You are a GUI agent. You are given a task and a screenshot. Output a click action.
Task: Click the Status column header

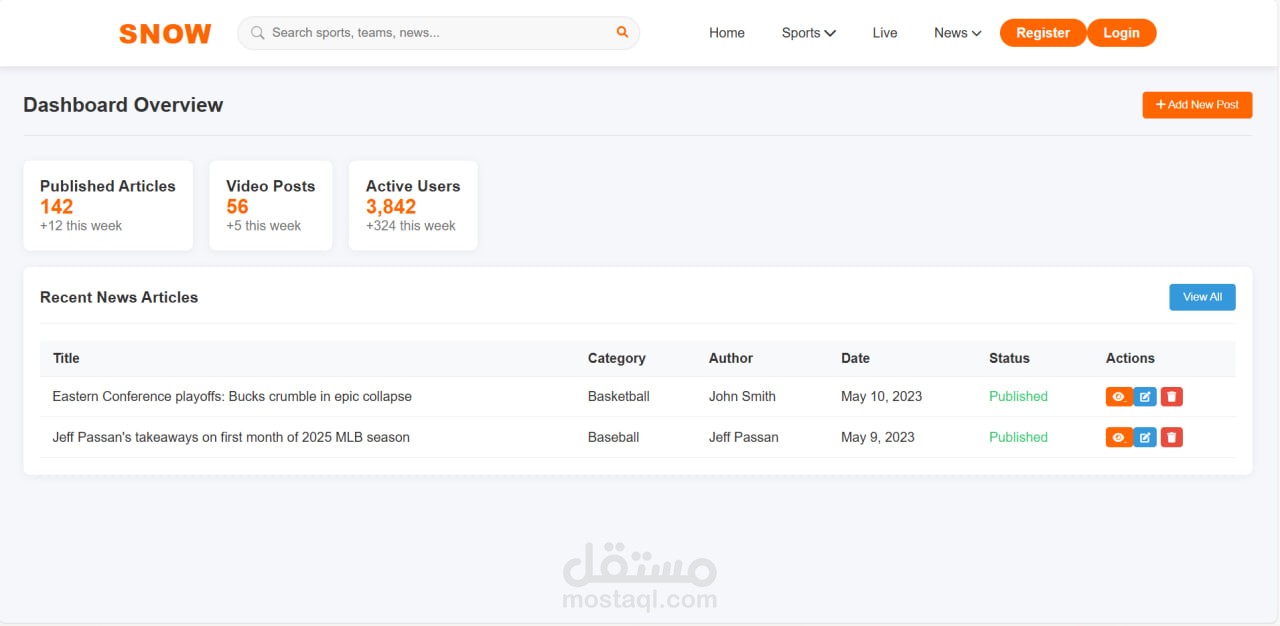coord(1009,358)
